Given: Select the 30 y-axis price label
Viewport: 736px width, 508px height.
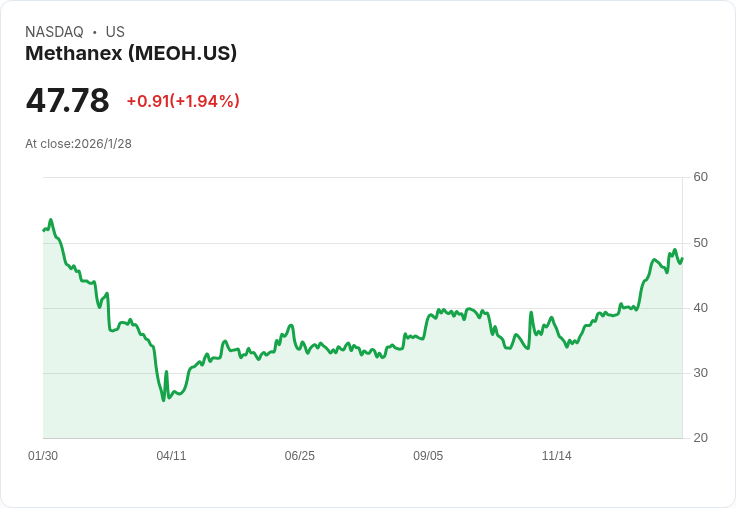Looking at the screenshot, I should 700,373.
